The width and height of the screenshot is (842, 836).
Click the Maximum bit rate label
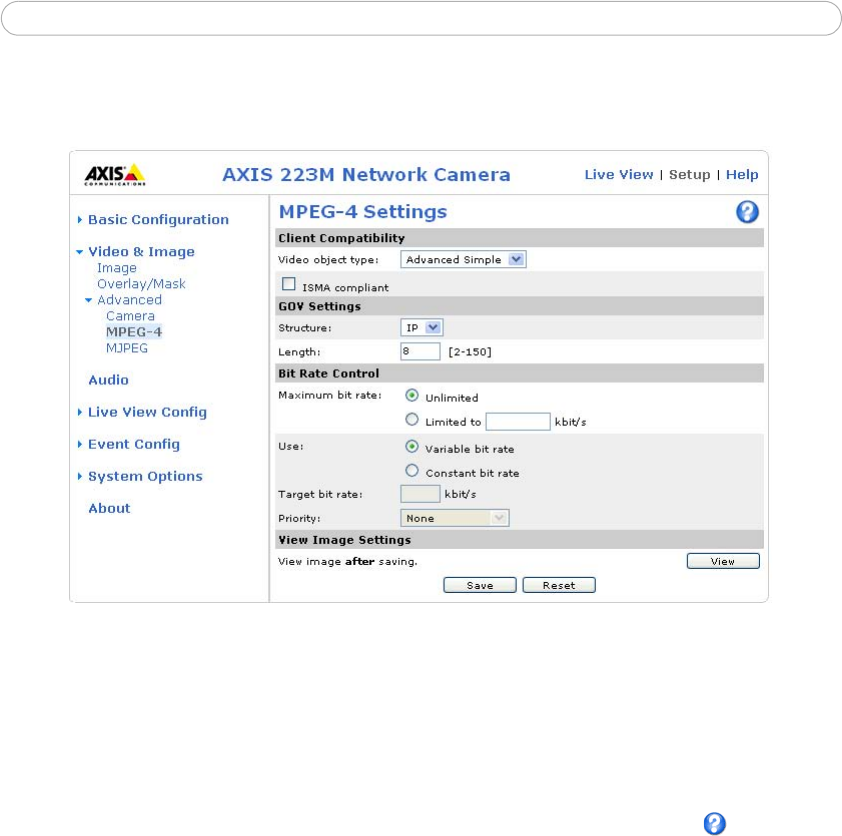tap(330, 395)
